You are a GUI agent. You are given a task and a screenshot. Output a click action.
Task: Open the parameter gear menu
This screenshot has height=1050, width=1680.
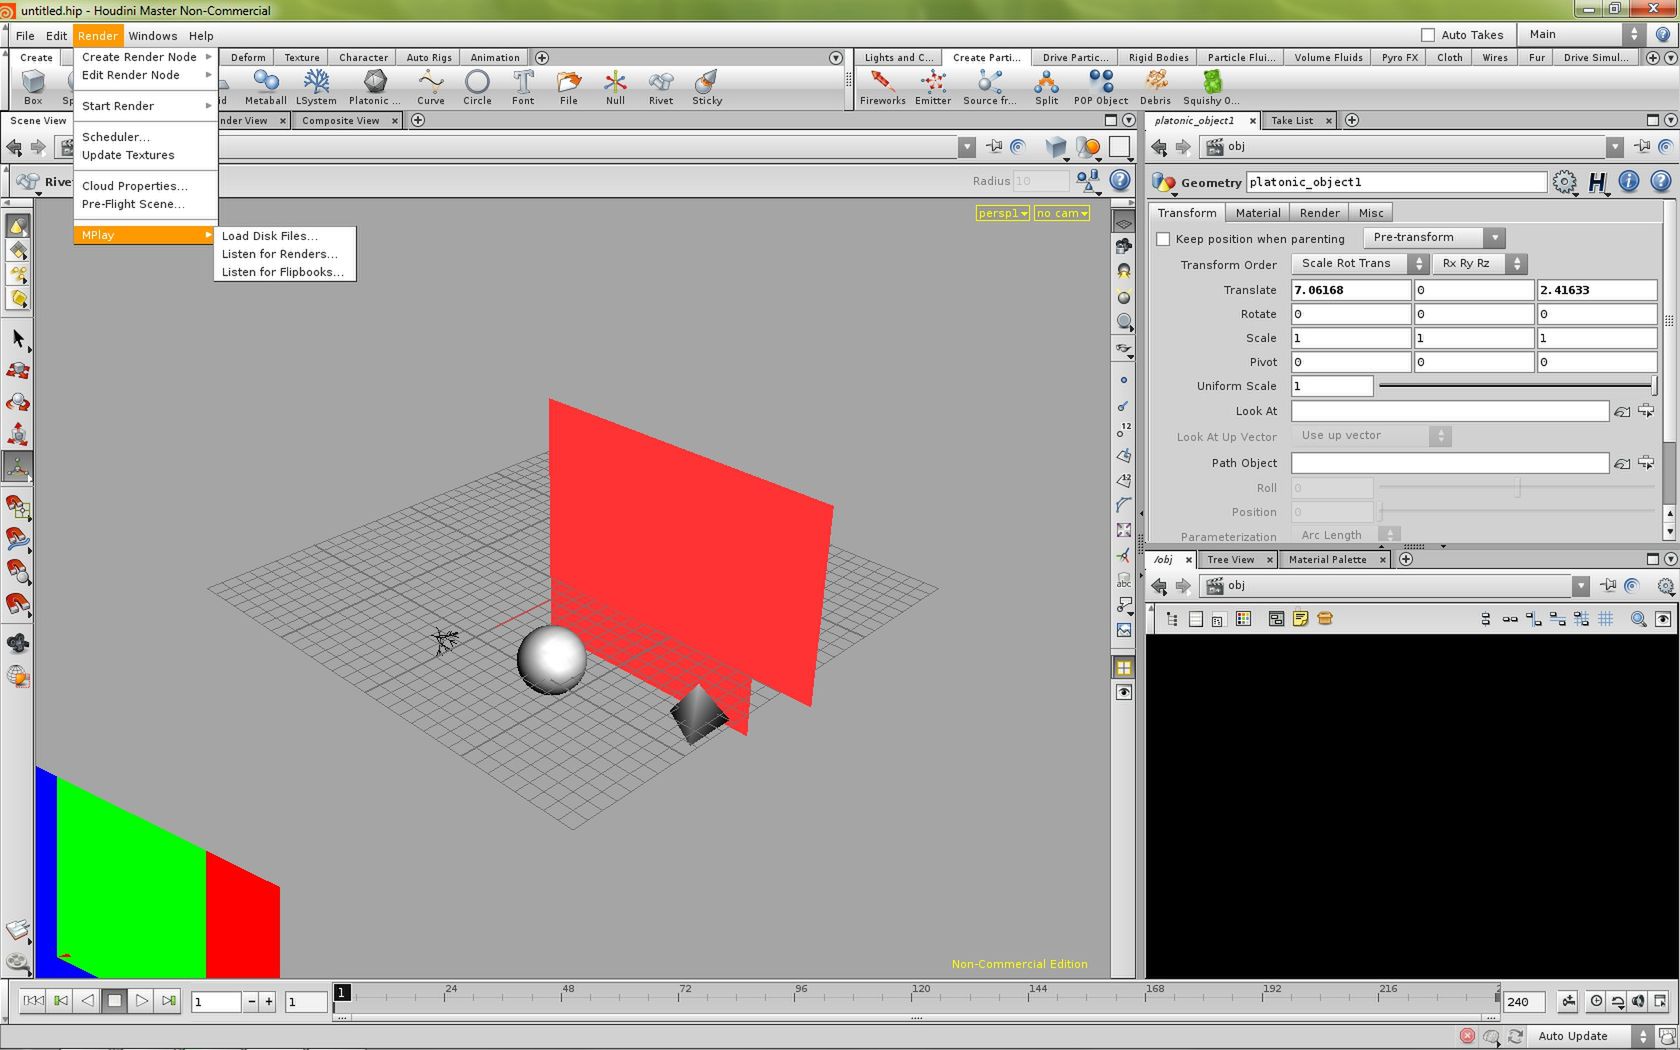[1564, 182]
